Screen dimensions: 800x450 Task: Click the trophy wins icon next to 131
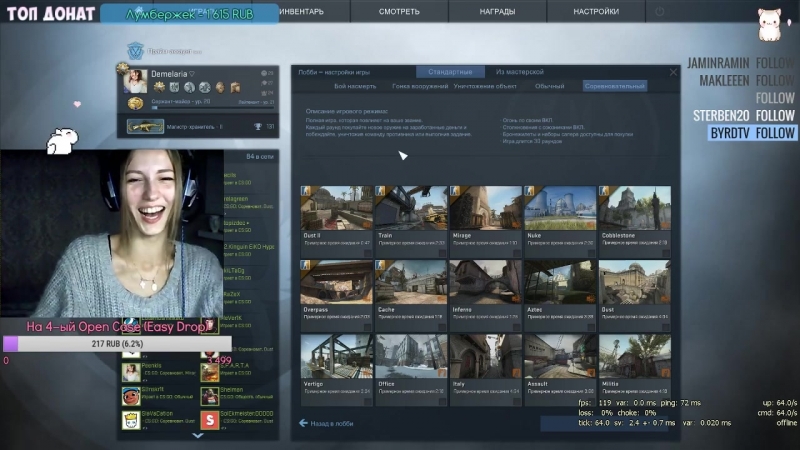[x=258, y=127]
